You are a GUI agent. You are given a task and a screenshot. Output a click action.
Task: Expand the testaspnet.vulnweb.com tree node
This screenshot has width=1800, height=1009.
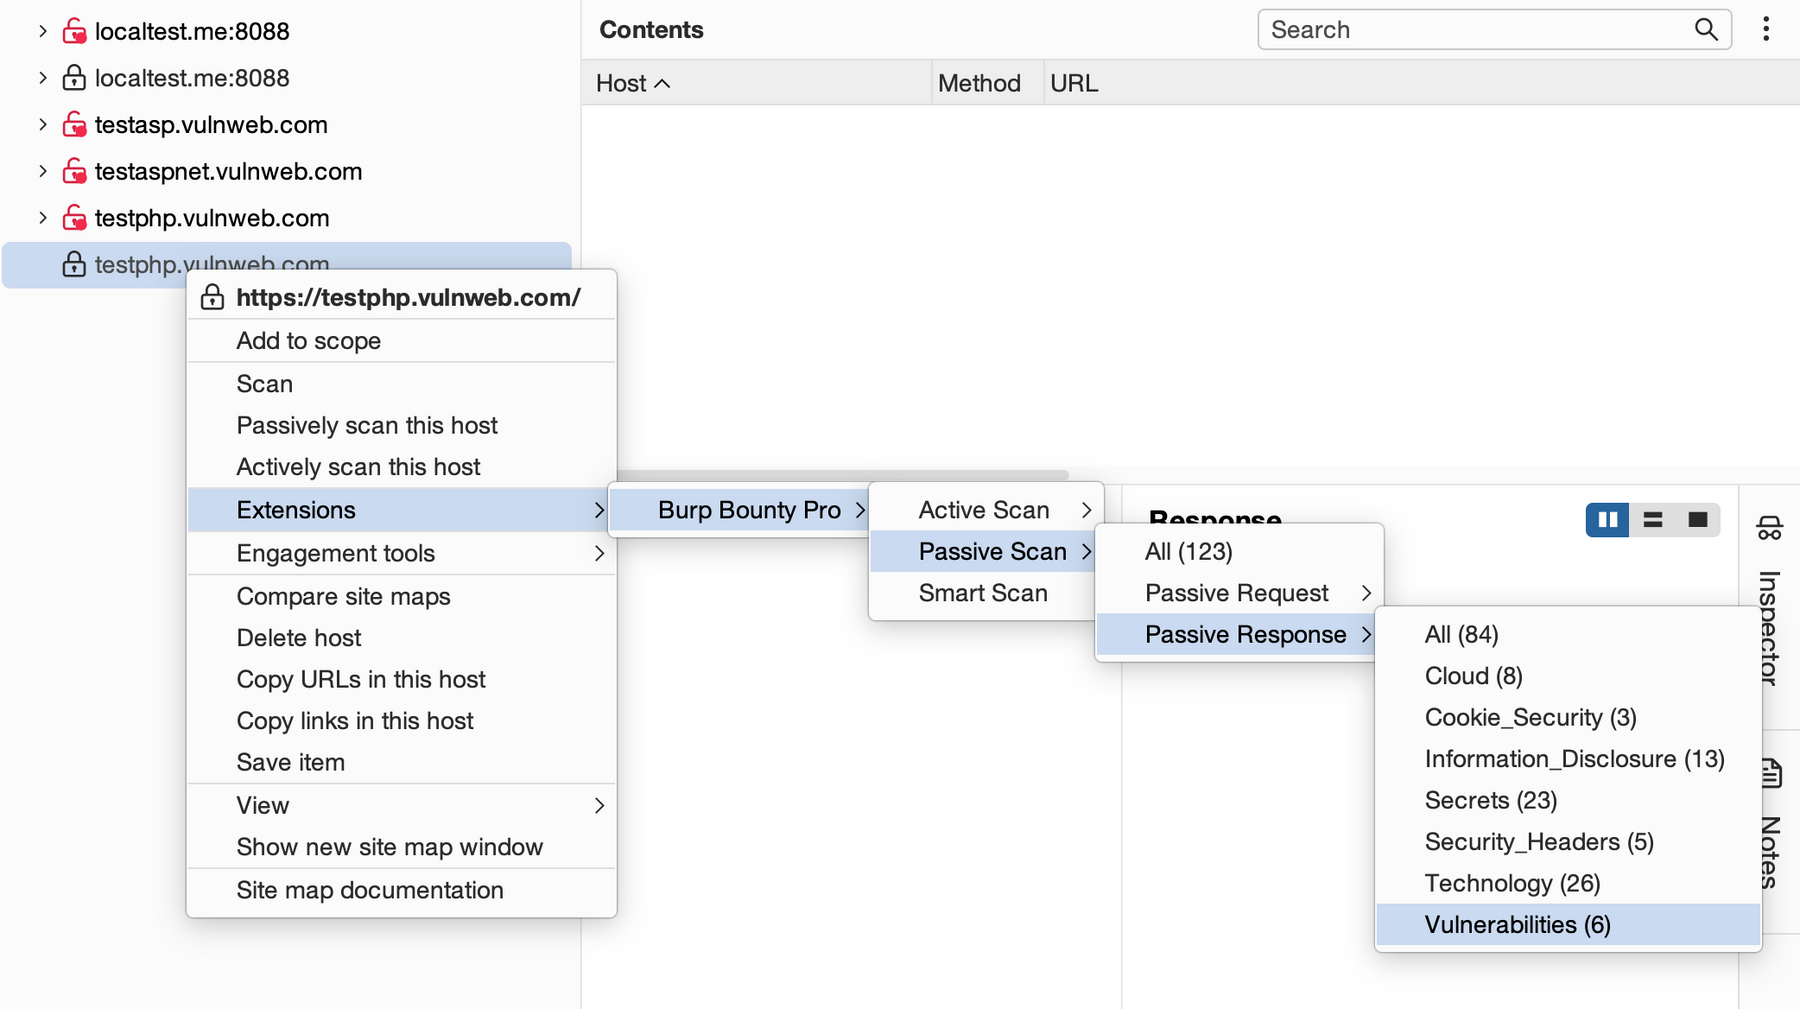tap(43, 172)
